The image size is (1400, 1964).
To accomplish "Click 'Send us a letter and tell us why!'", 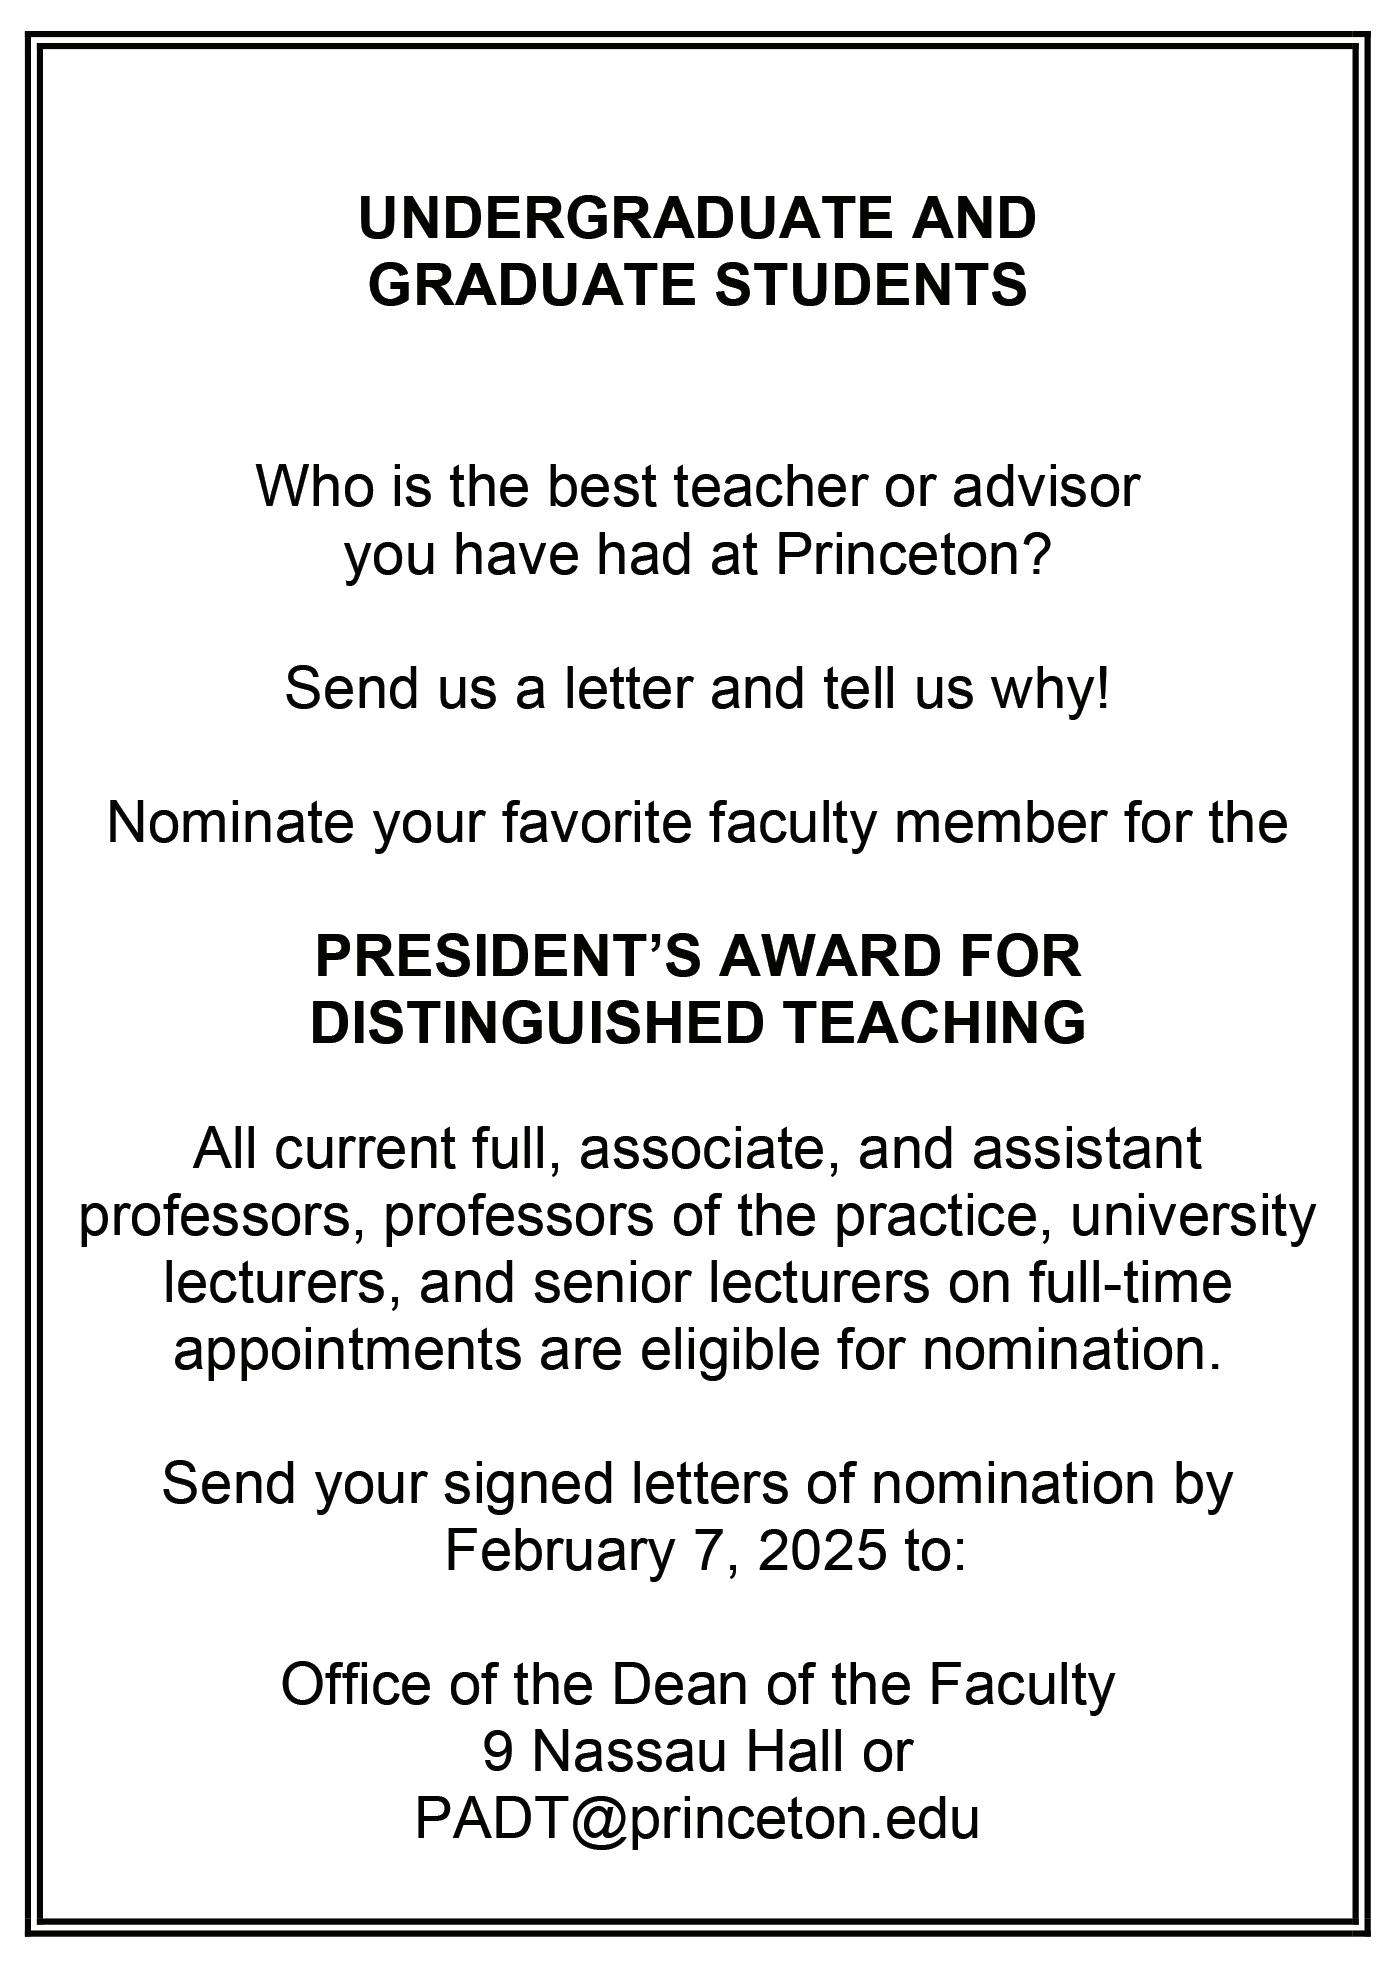I will [x=698, y=689].
